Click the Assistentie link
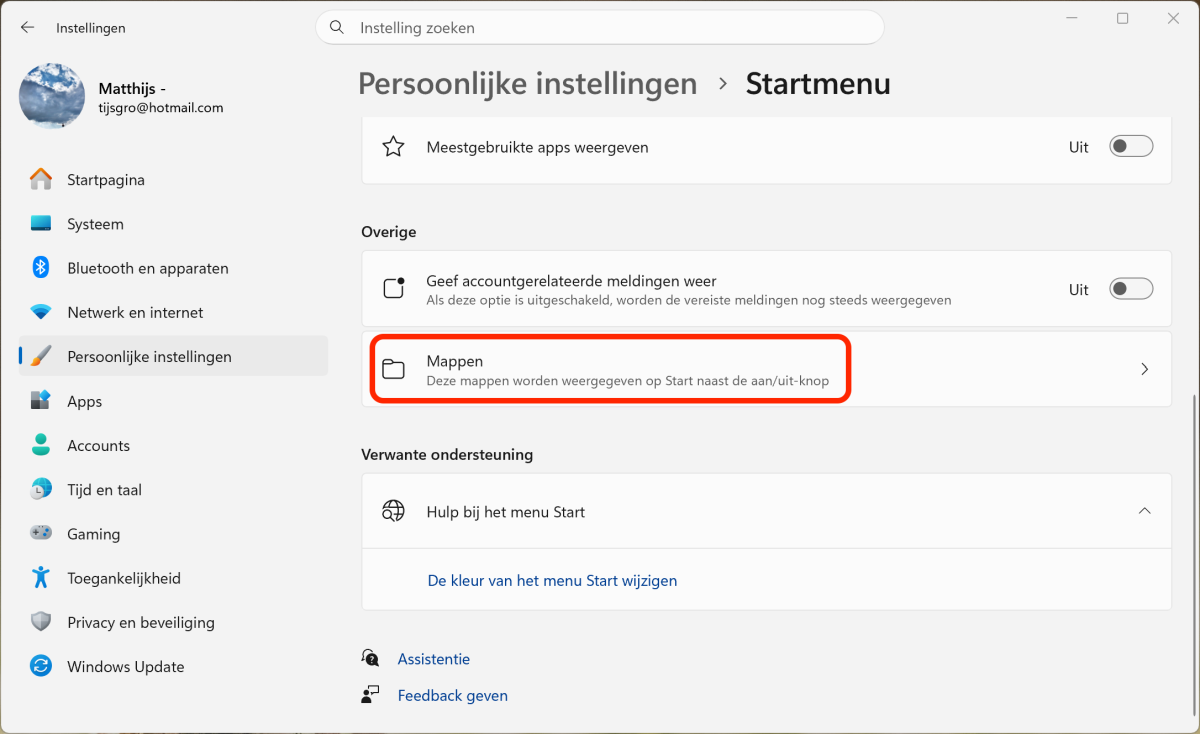Screen dimensions: 1200x734 433,659
